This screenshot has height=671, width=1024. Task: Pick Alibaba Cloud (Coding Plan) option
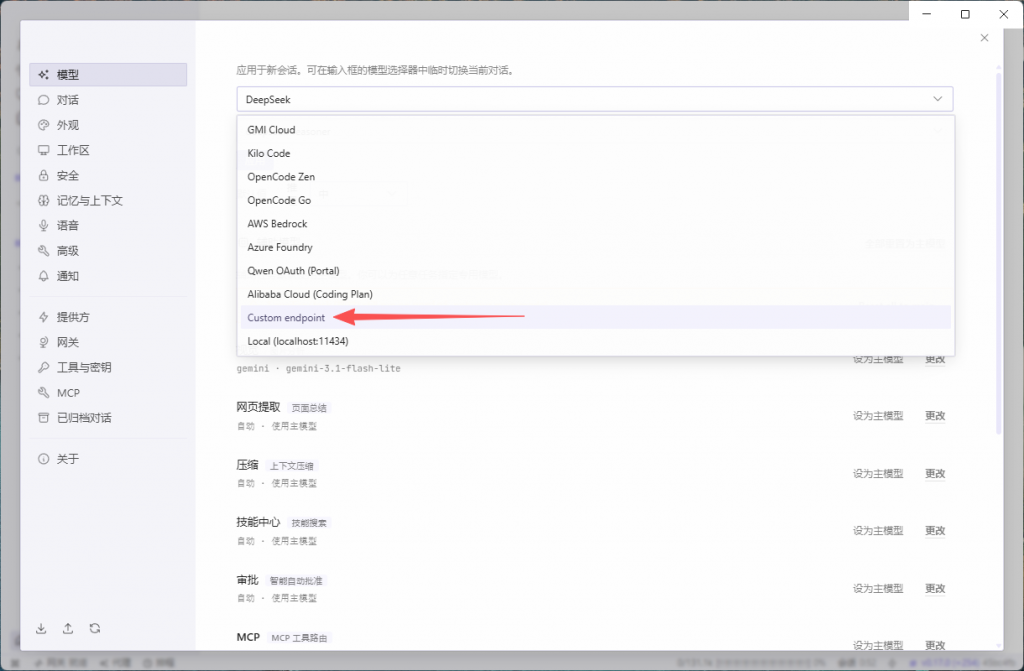(595, 294)
